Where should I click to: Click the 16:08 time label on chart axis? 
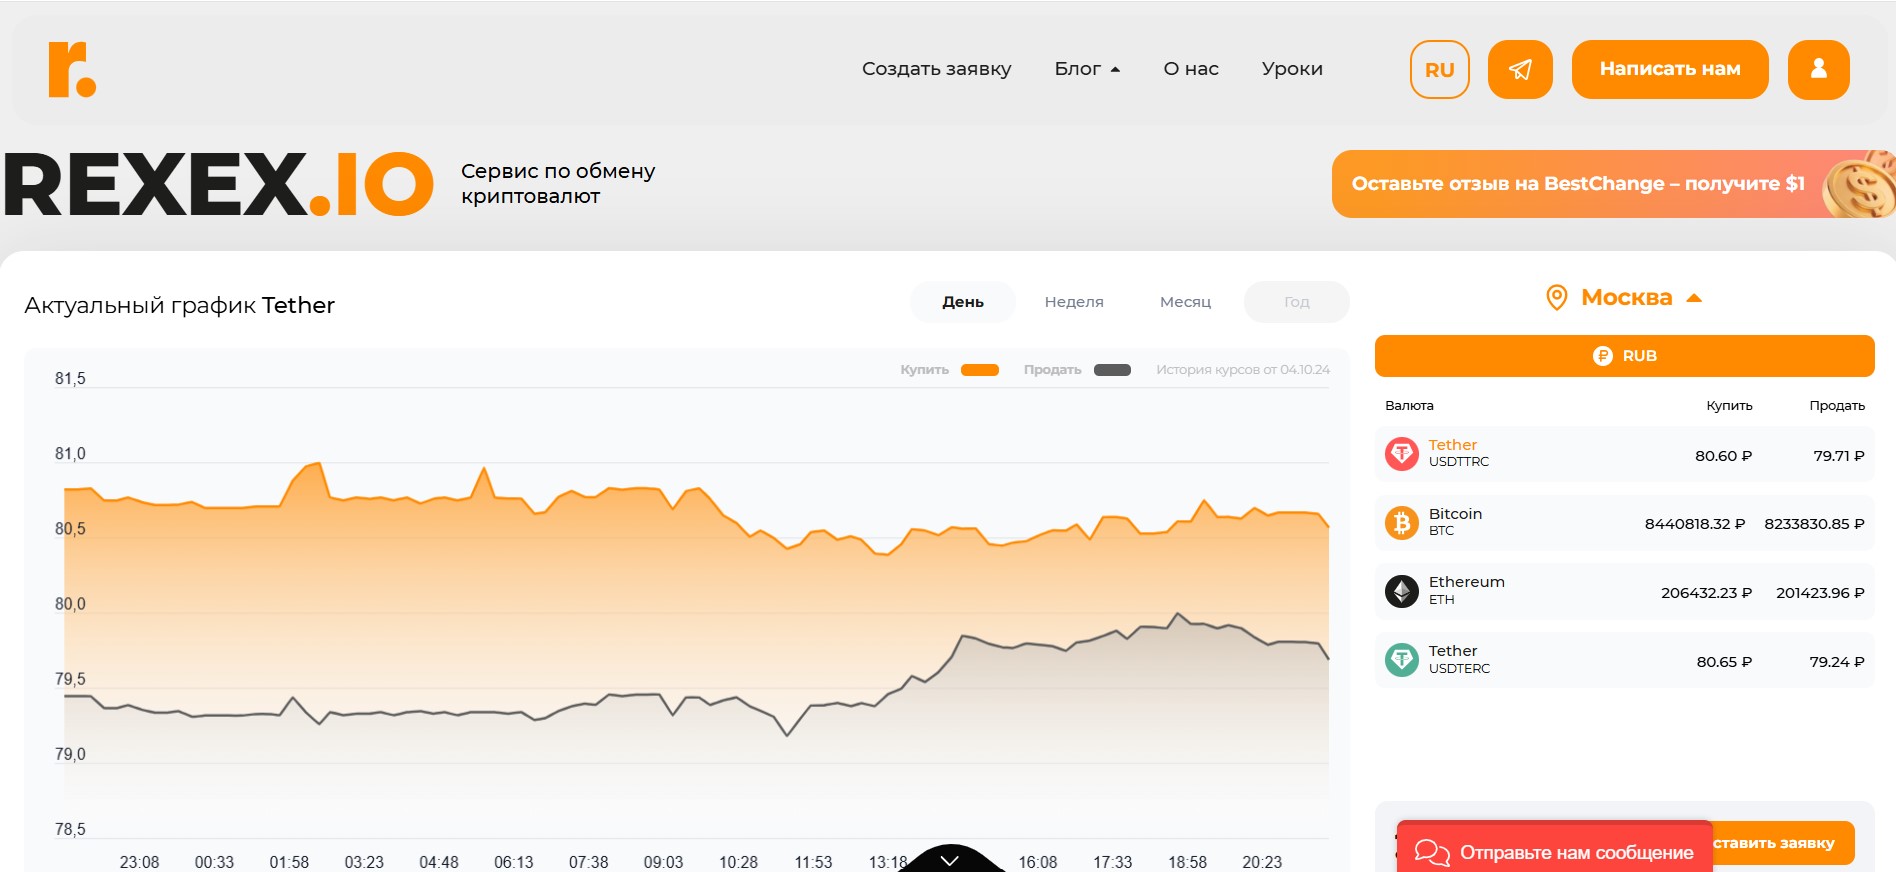pos(1038,862)
